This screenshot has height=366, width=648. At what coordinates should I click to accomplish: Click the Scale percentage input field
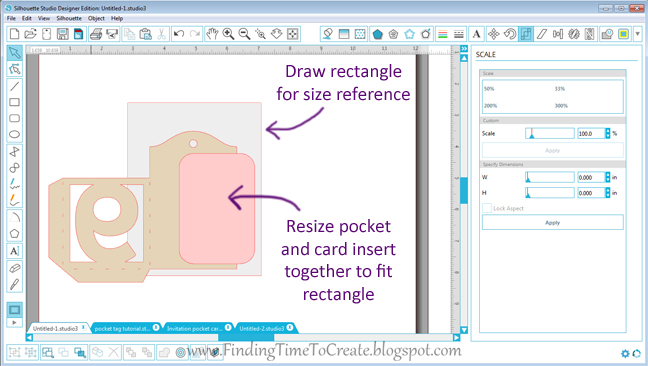tap(591, 133)
